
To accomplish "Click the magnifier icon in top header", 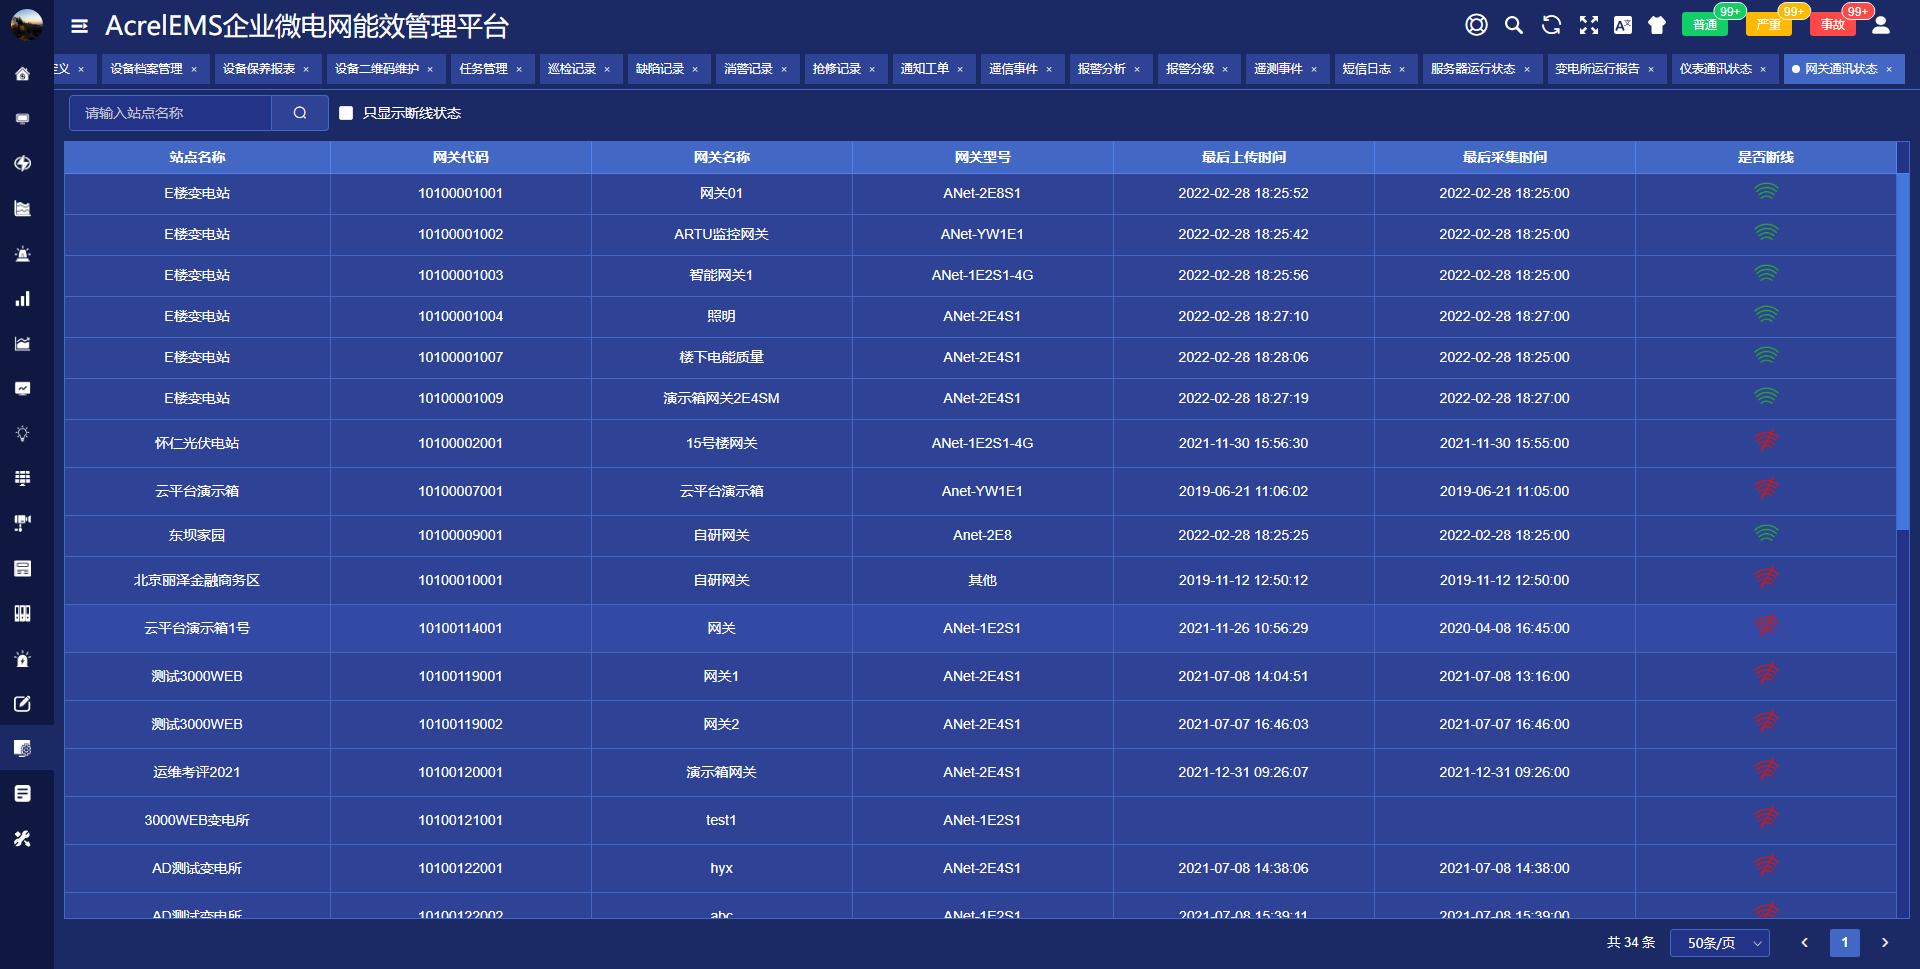I will coord(1514,25).
